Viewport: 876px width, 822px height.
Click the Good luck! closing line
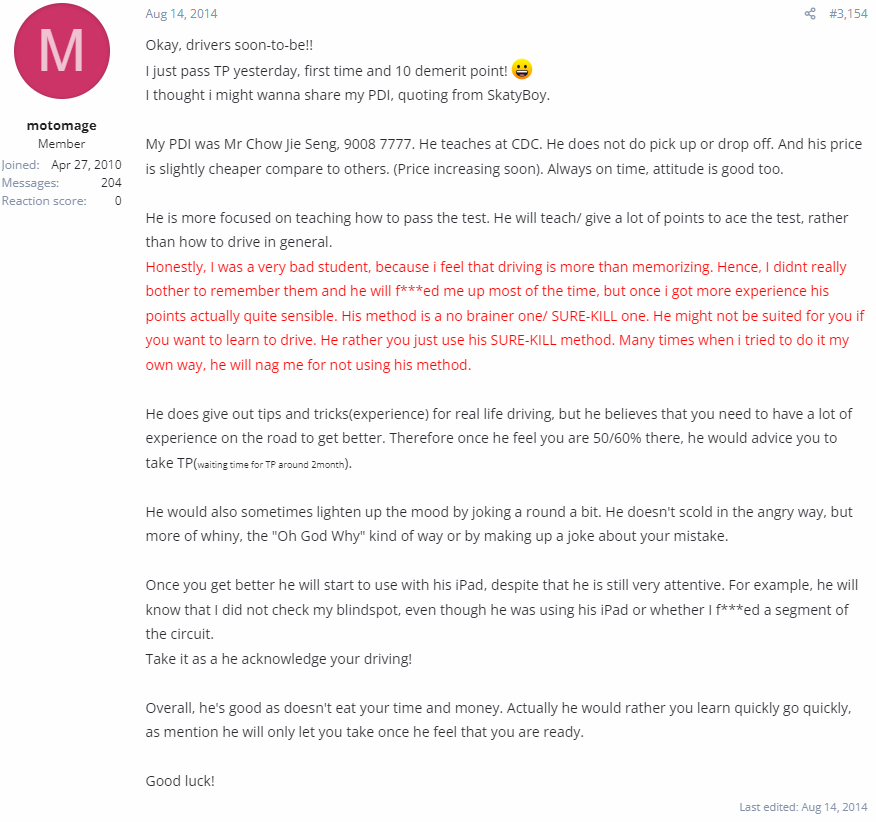coord(180,780)
